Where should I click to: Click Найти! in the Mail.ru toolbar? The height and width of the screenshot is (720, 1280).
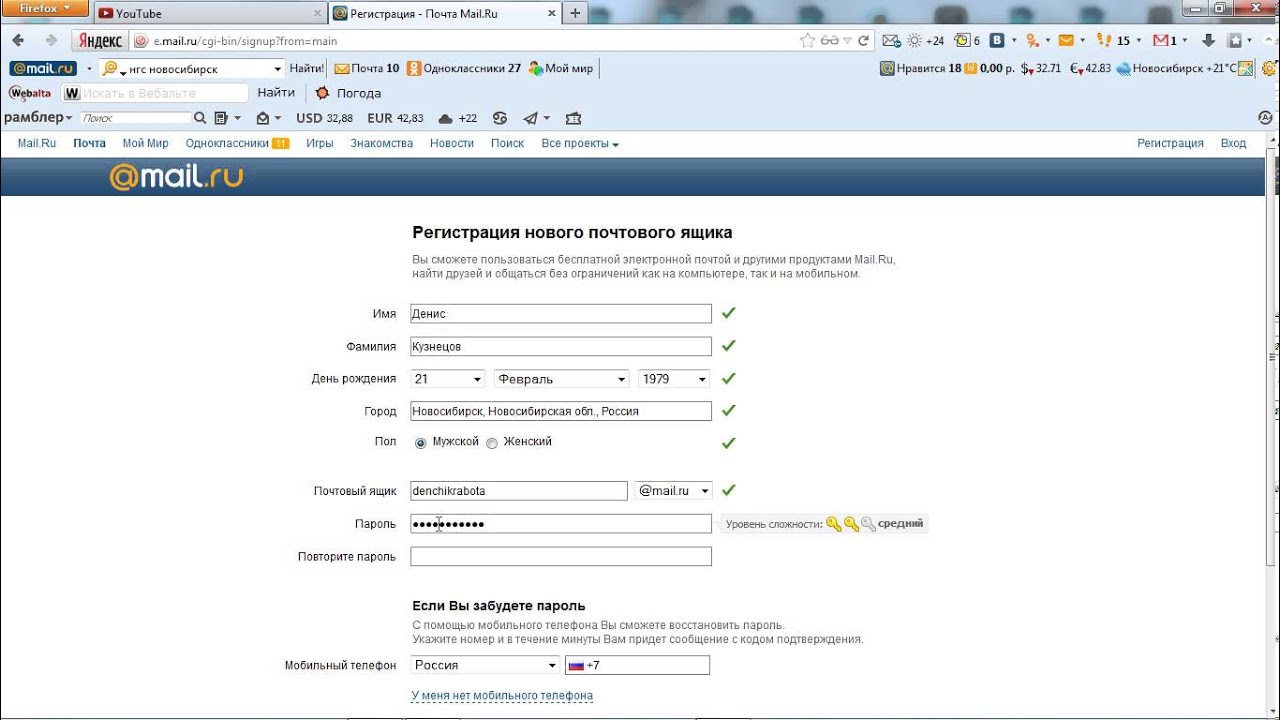[x=306, y=69]
